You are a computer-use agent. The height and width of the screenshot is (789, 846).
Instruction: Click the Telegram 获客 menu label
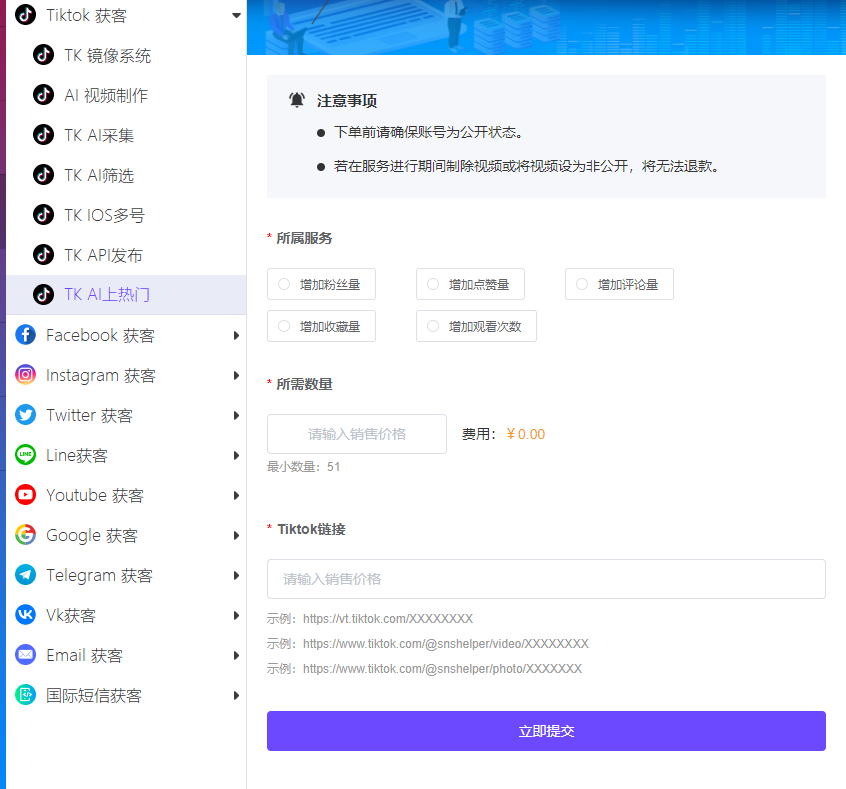(x=99, y=575)
